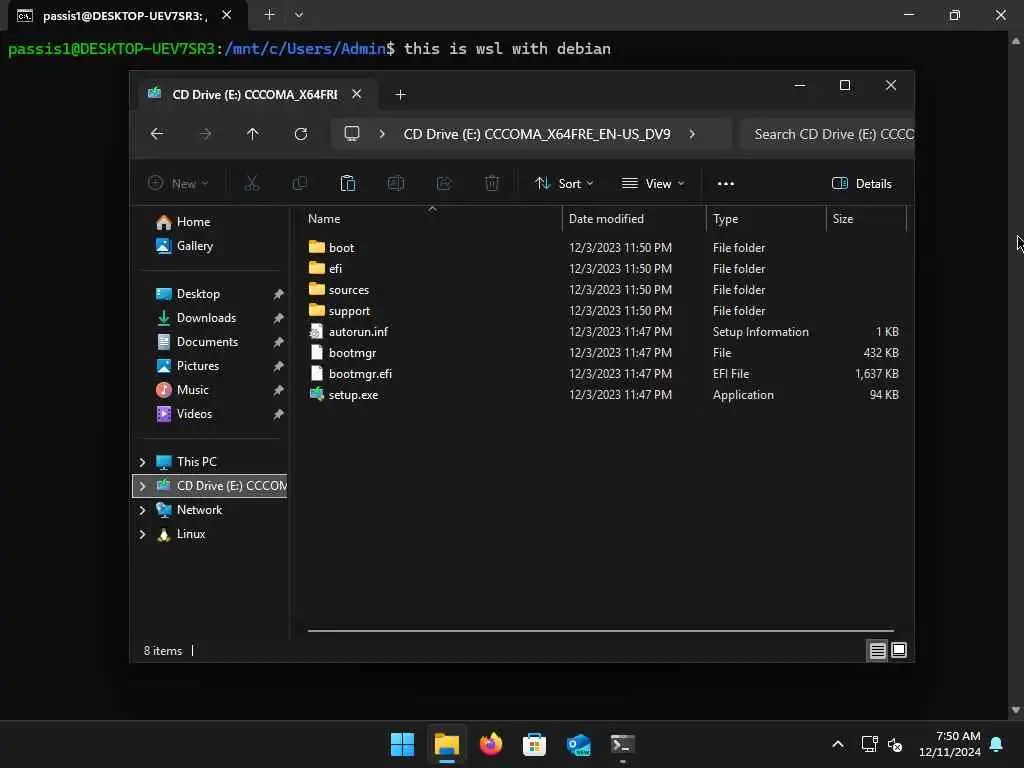This screenshot has width=1024, height=768.
Task: Close the passis1 terminal tab
Action: tap(227, 15)
